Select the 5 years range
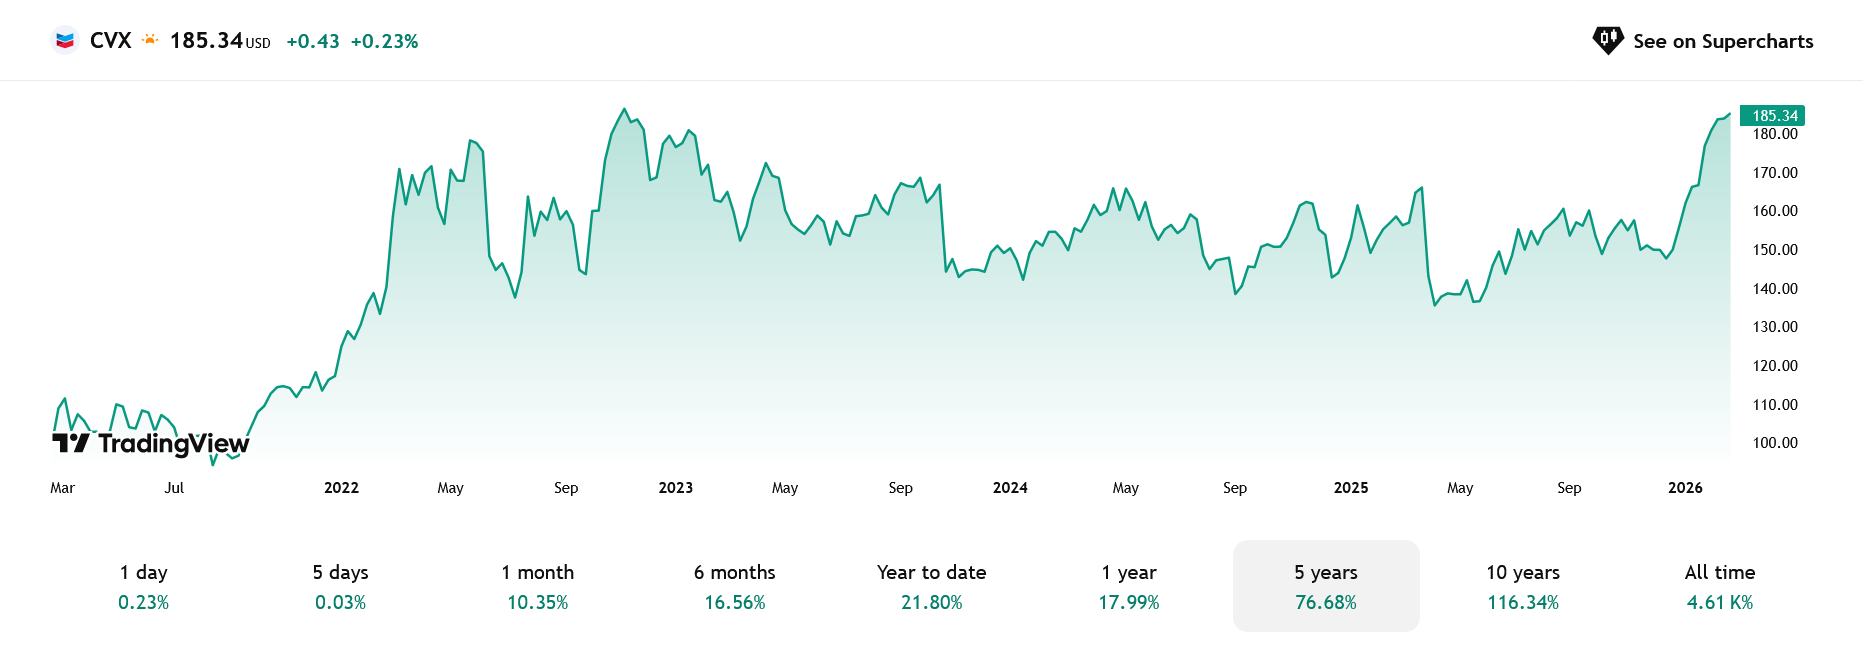Image resolution: width=1863 pixels, height=650 pixels. point(1326,586)
